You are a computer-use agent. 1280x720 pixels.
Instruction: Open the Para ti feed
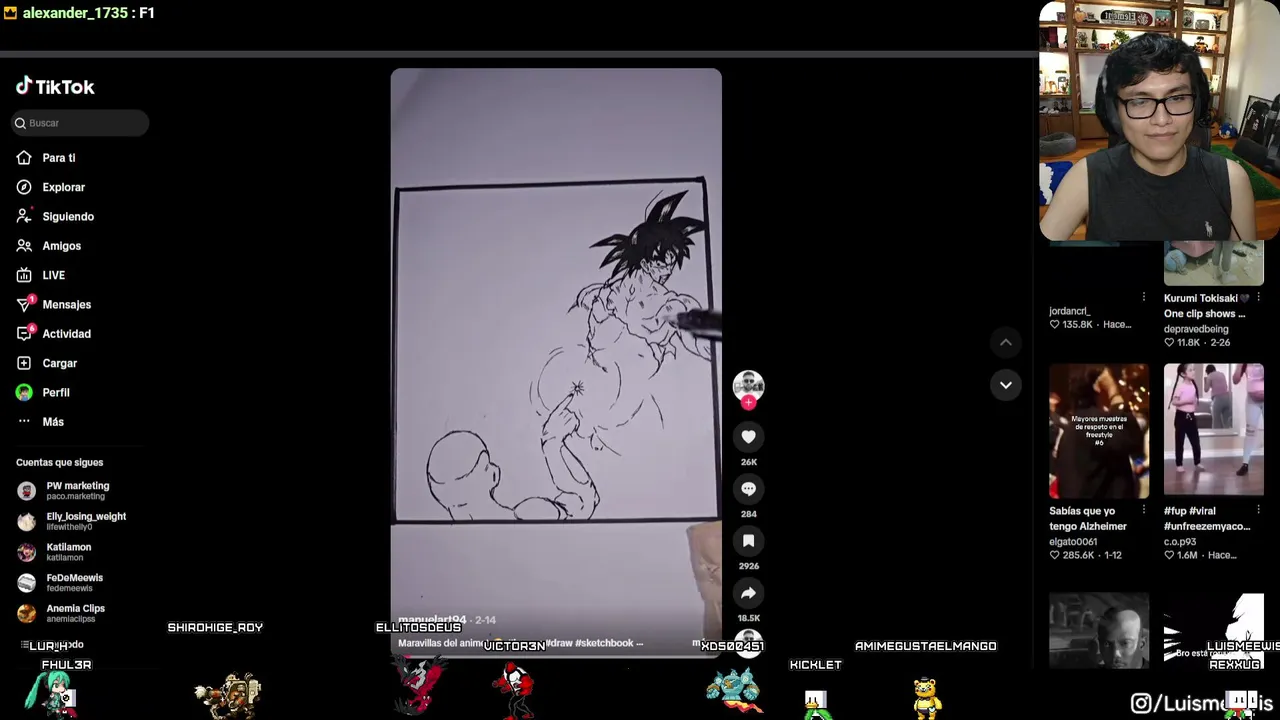pyautogui.click(x=58, y=158)
